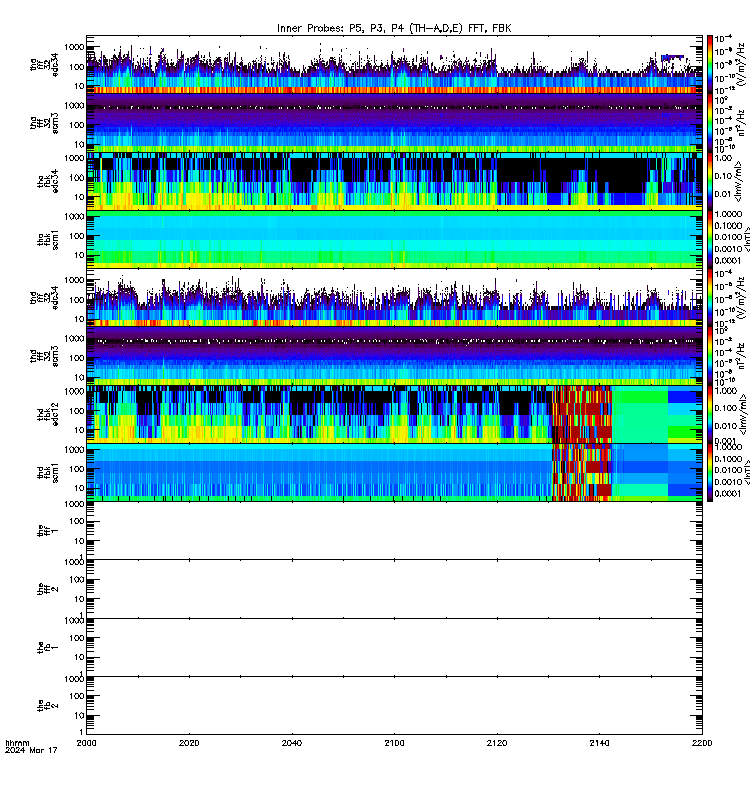Click the red burst in thd fbk edc12

coord(582,414)
